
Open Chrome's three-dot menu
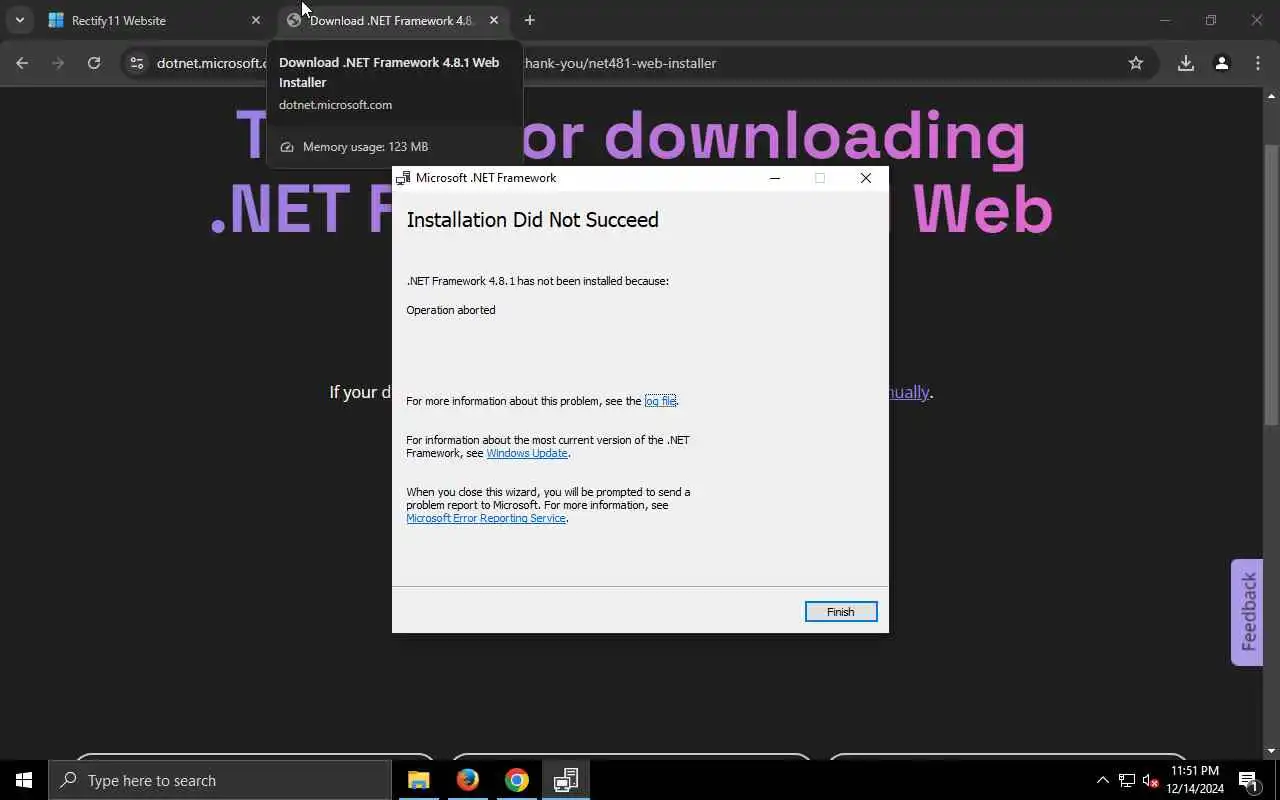(x=1258, y=63)
